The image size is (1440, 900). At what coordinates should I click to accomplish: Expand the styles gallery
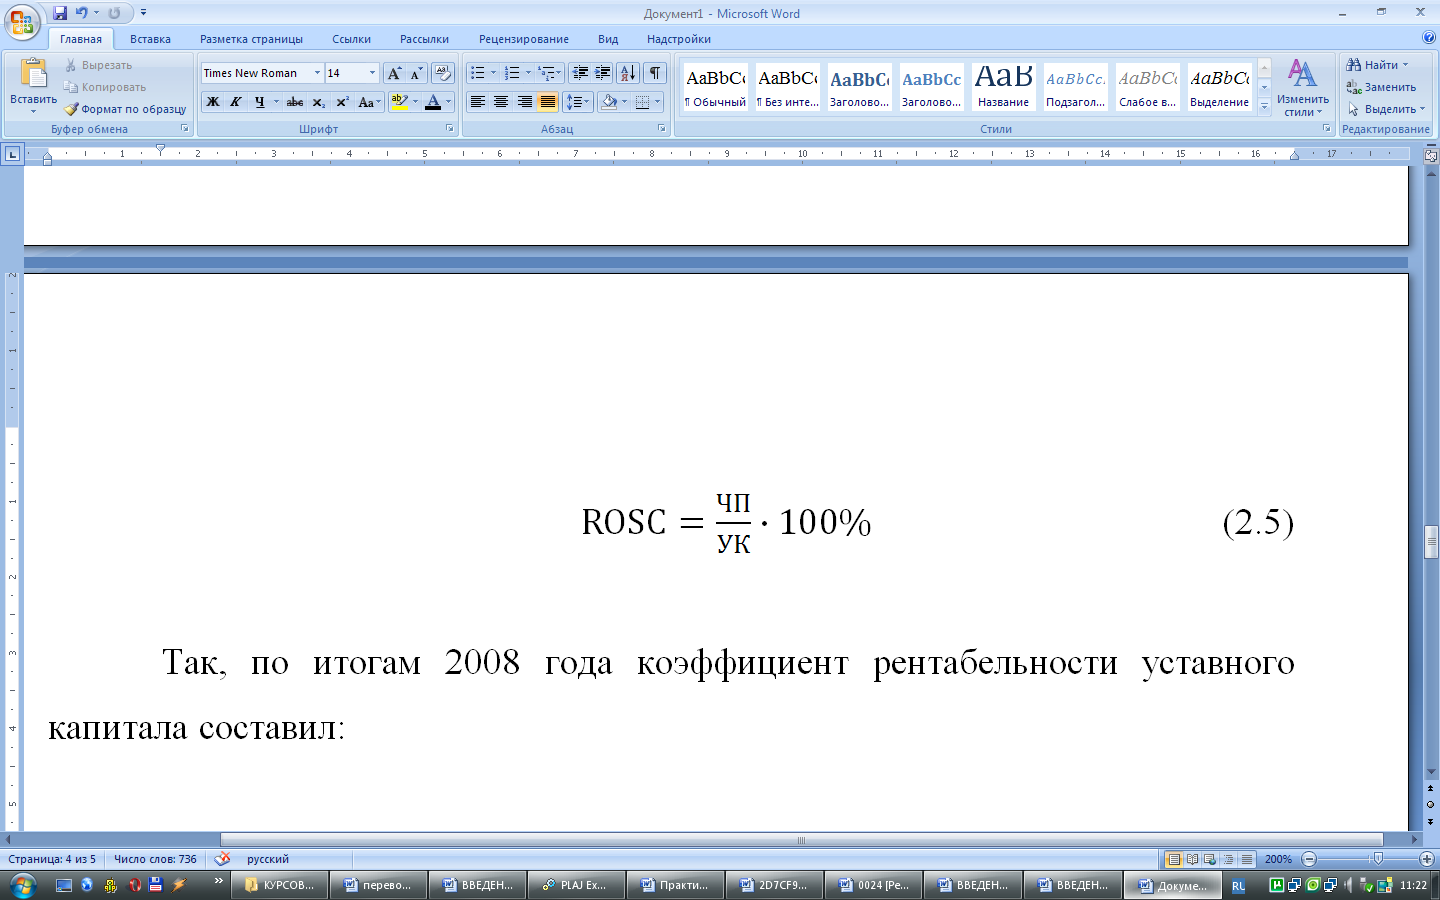pyautogui.click(x=1264, y=105)
